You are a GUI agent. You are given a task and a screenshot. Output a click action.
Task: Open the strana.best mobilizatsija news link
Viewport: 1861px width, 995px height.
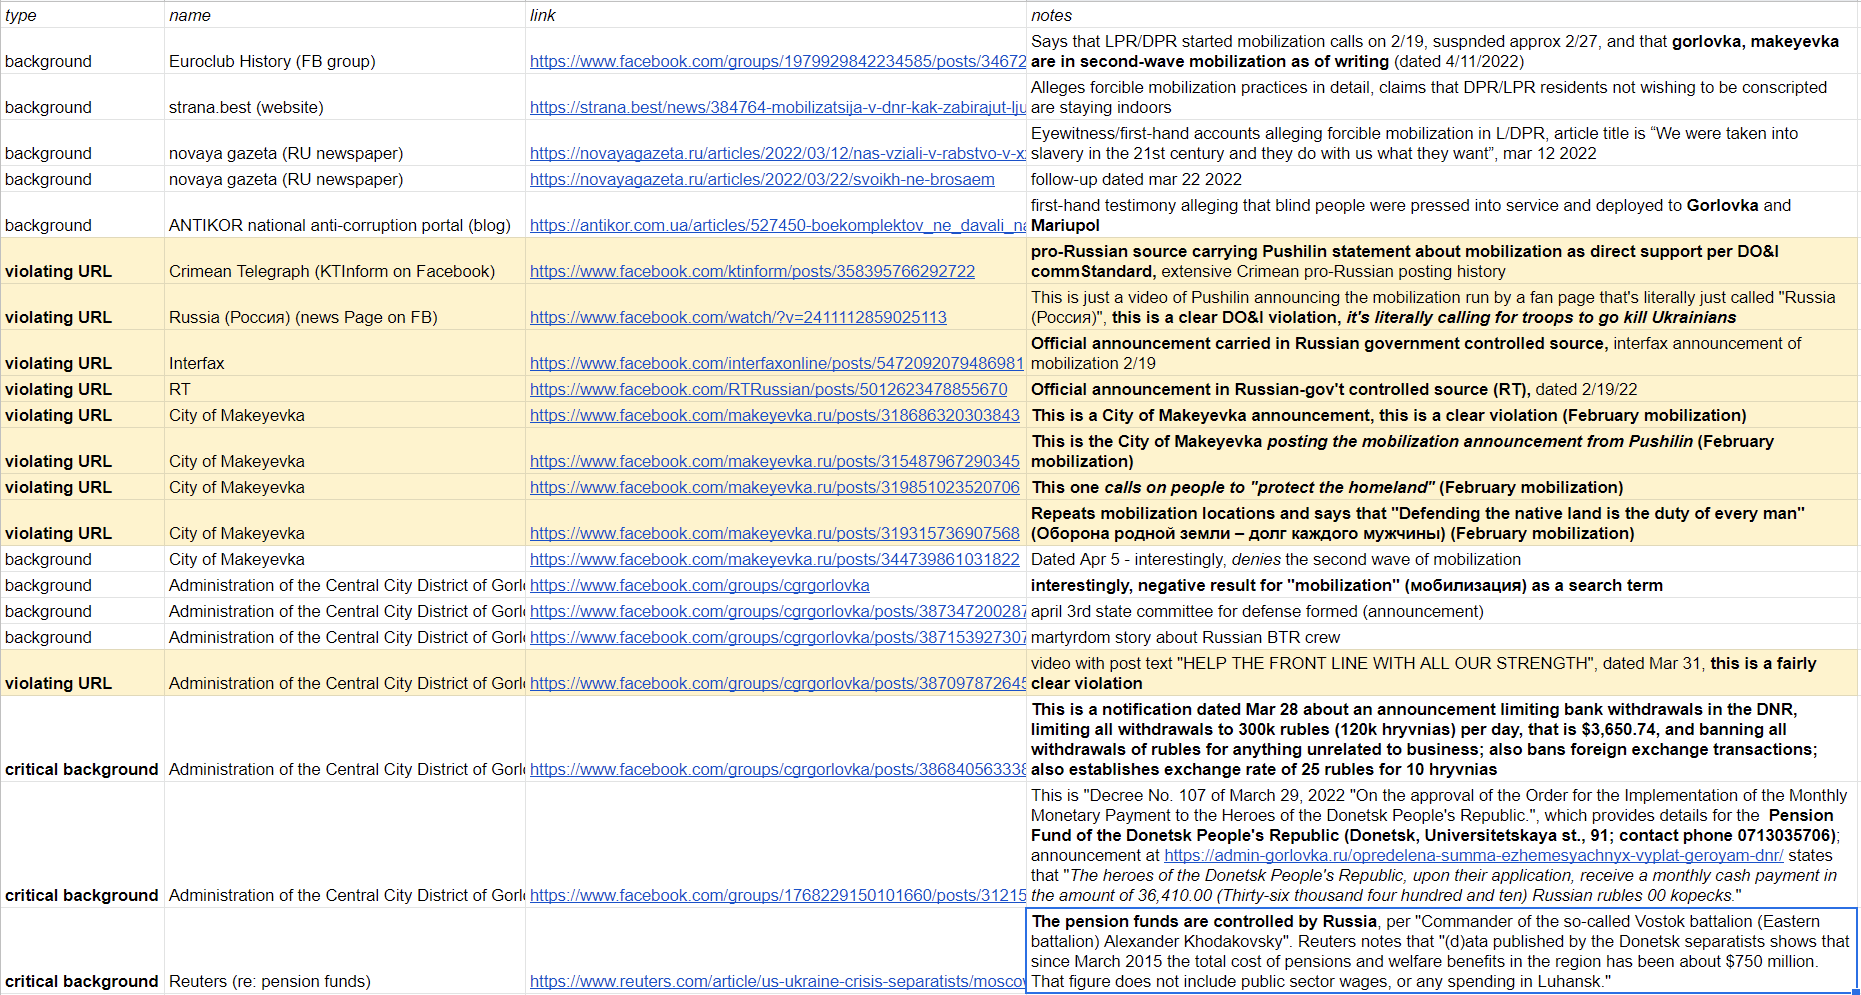pos(777,107)
